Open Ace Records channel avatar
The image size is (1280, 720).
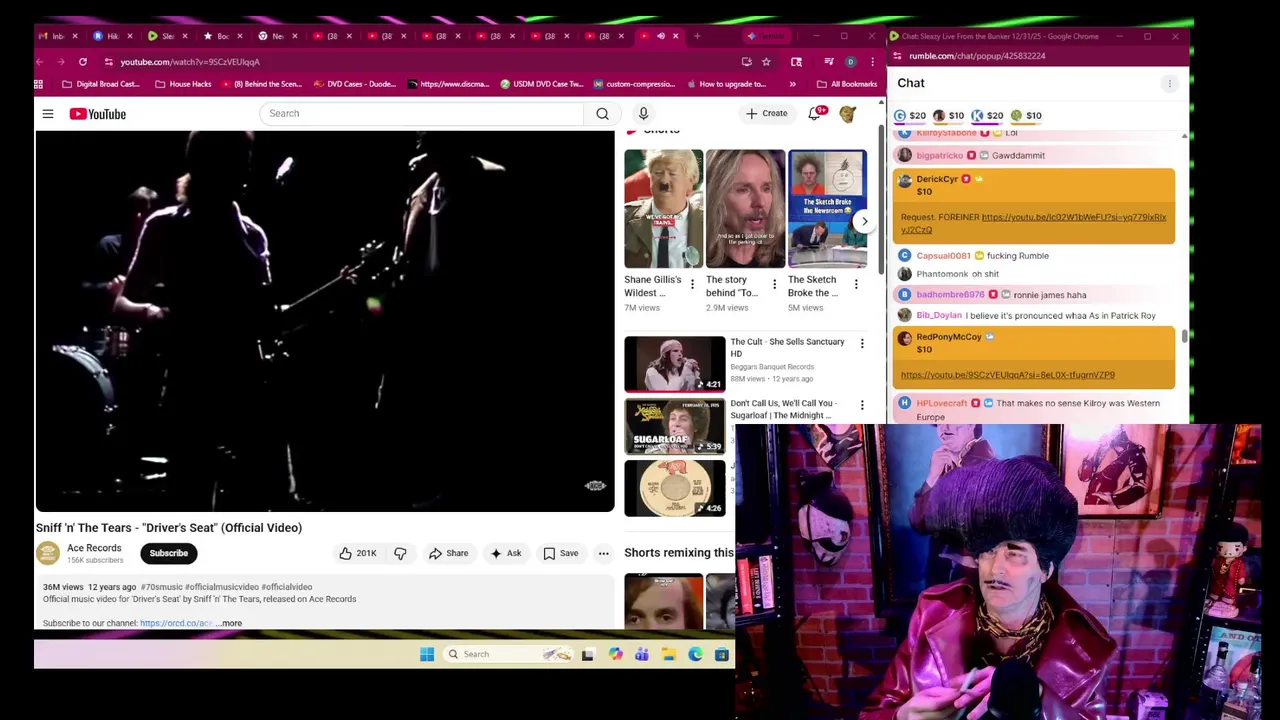[48, 553]
